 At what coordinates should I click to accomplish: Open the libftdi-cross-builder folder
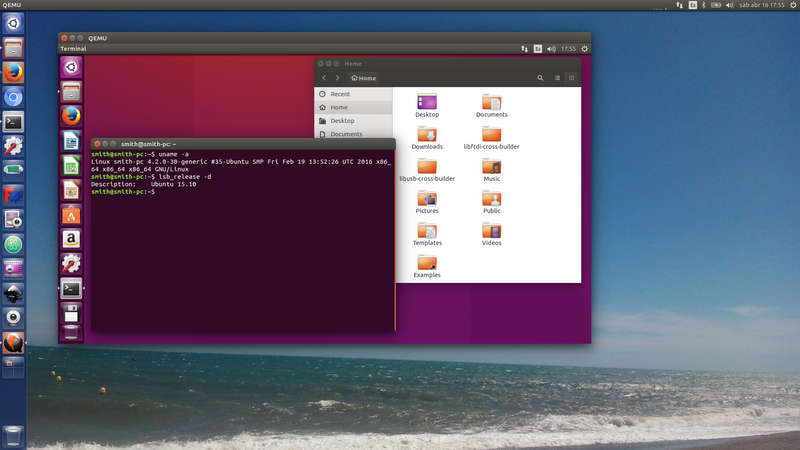[x=491, y=134]
